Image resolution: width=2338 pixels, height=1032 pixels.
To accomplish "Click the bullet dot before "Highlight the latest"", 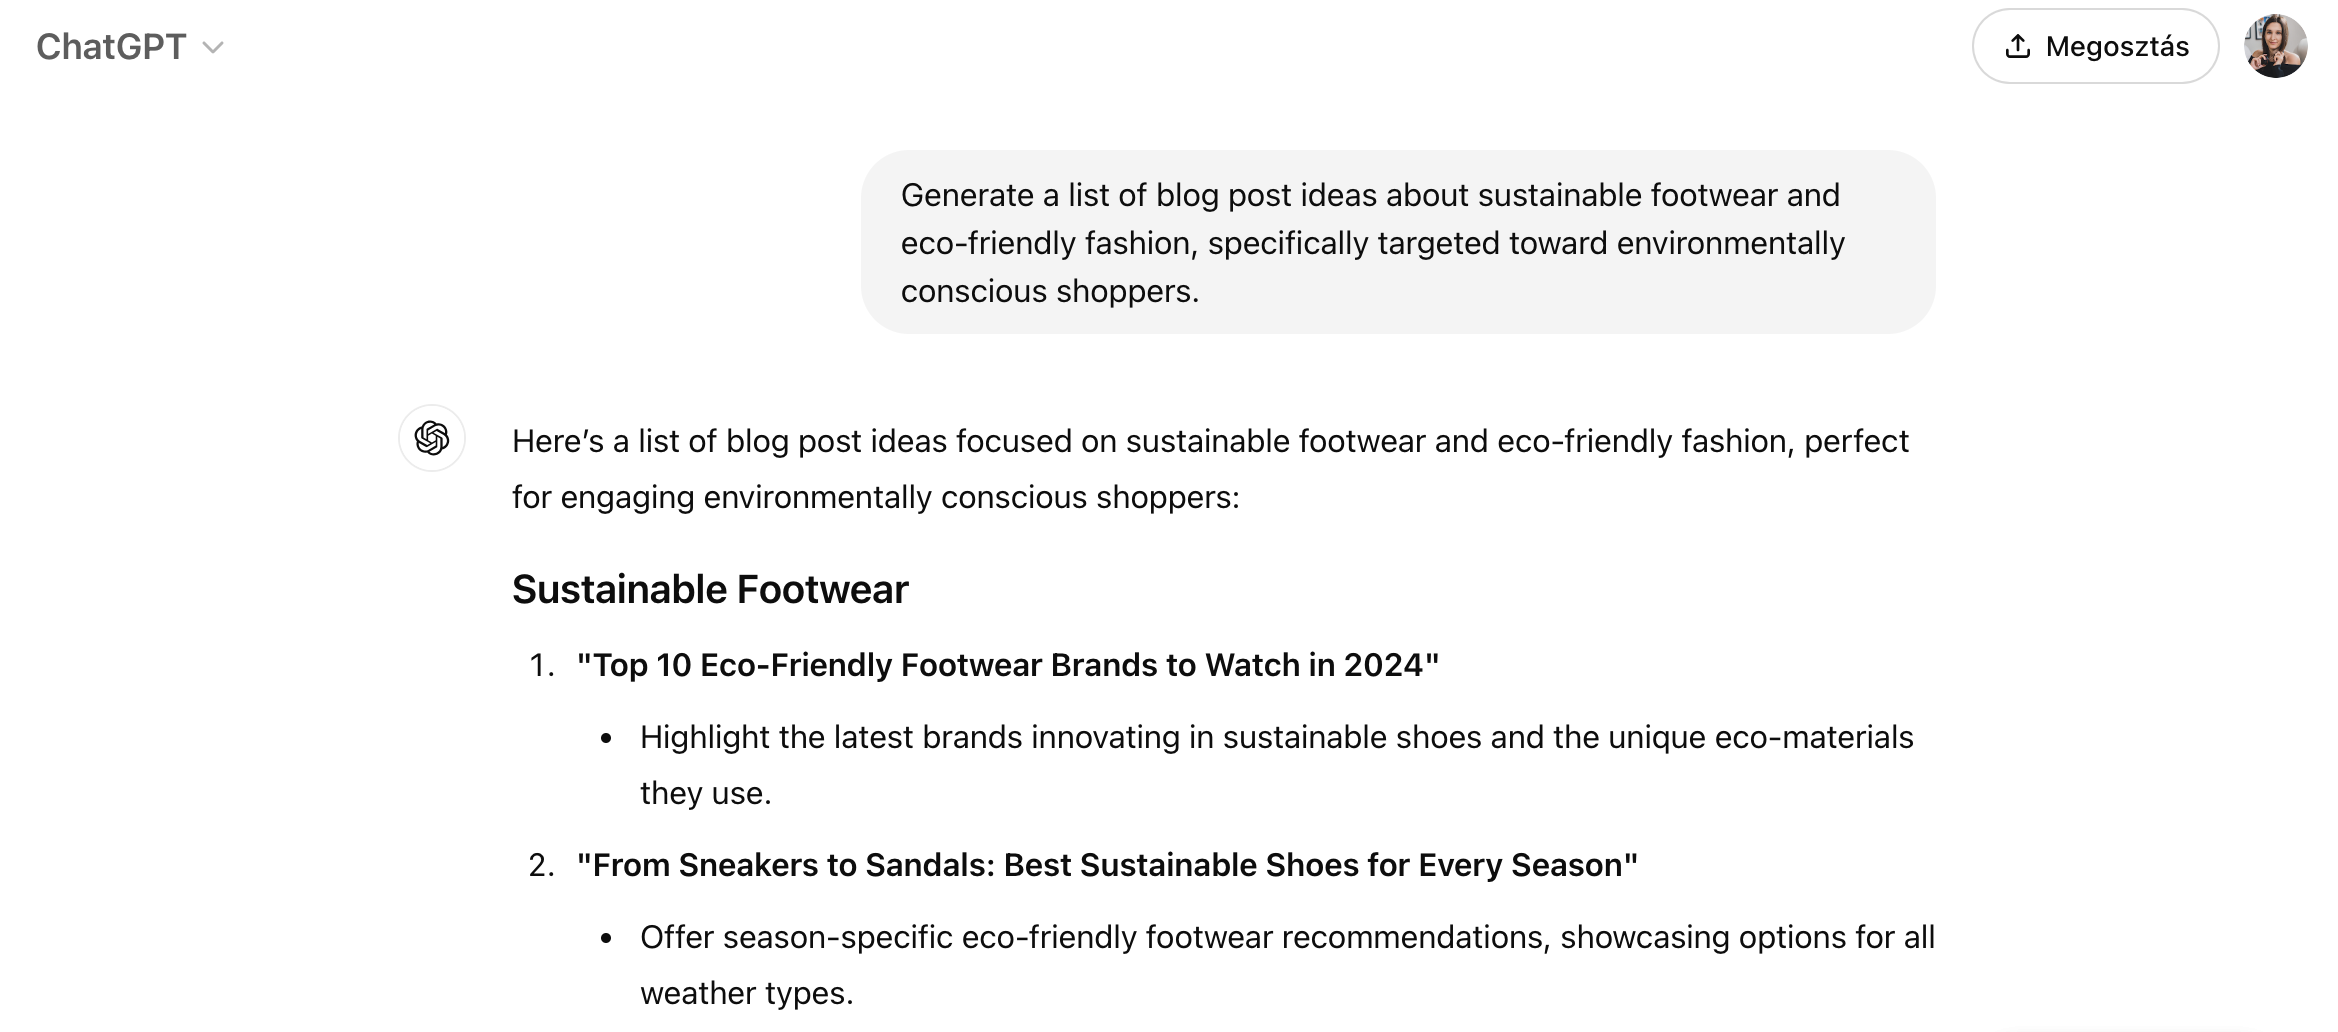I will tap(606, 739).
